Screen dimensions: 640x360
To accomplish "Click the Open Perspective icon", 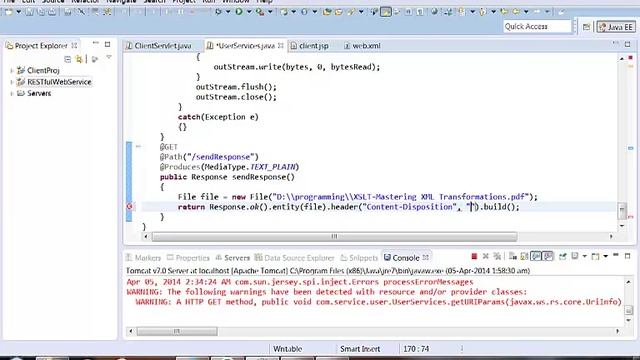I will pyautogui.click(x=587, y=27).
